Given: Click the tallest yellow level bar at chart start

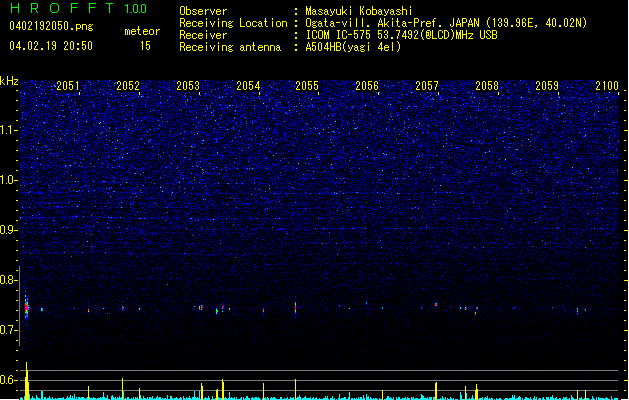Looking at the screenshot, I should pyautogui.click(x=26, y=380).
